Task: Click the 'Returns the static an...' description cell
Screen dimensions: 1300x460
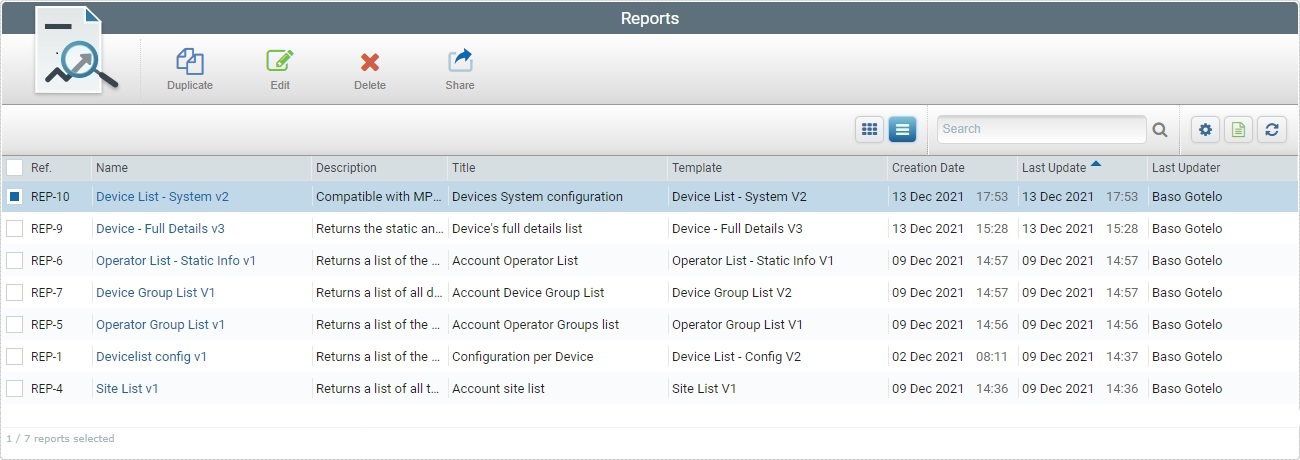Action: coord(379,229)
